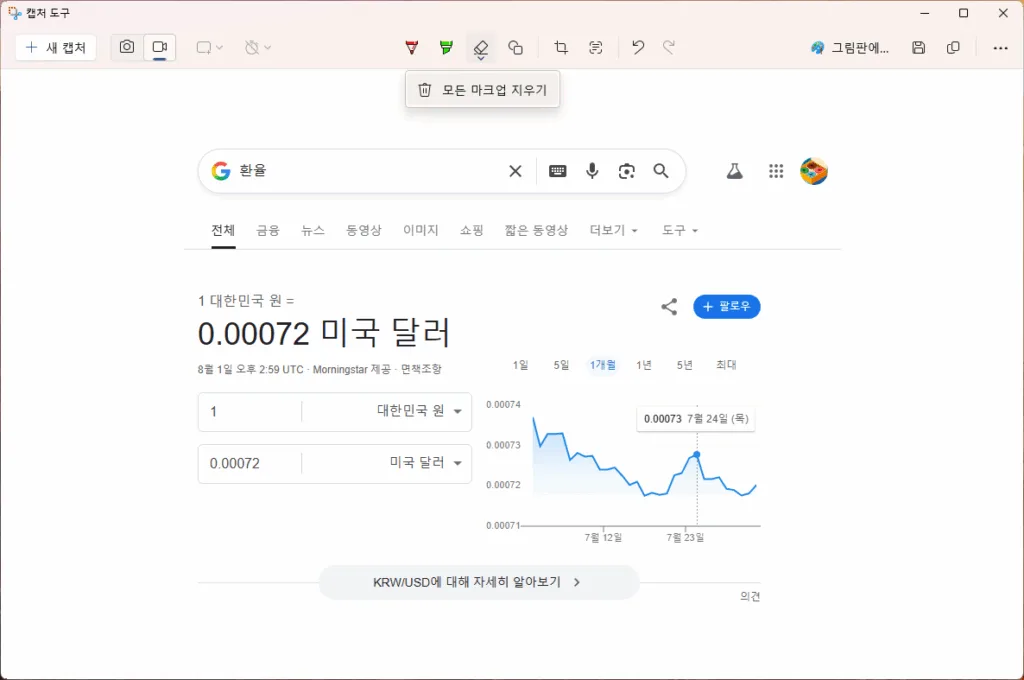Open the See more three-dot menu

1000,48
